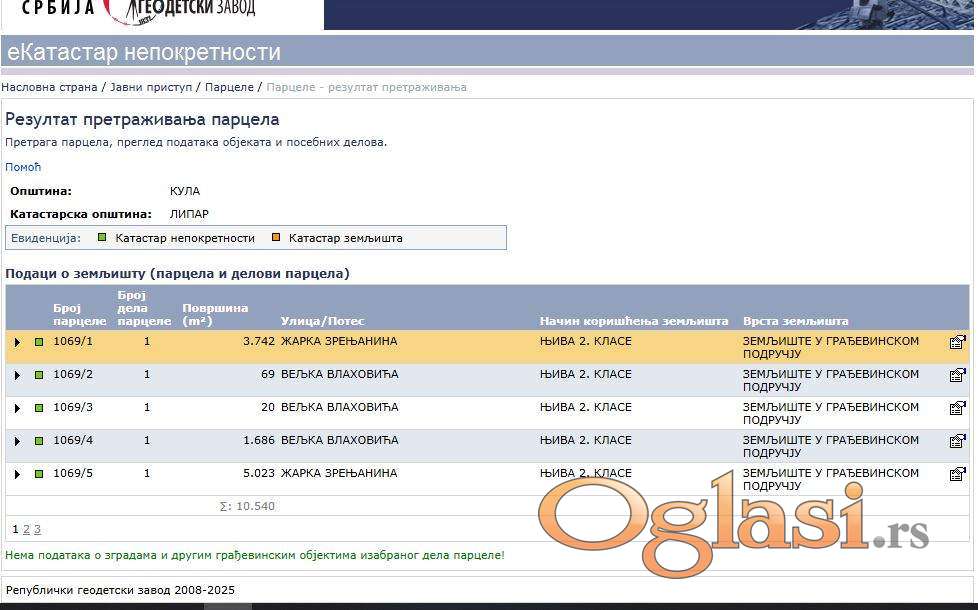Expand row for parcel 1069/4
978x610 pixels.
pos(17,441)
